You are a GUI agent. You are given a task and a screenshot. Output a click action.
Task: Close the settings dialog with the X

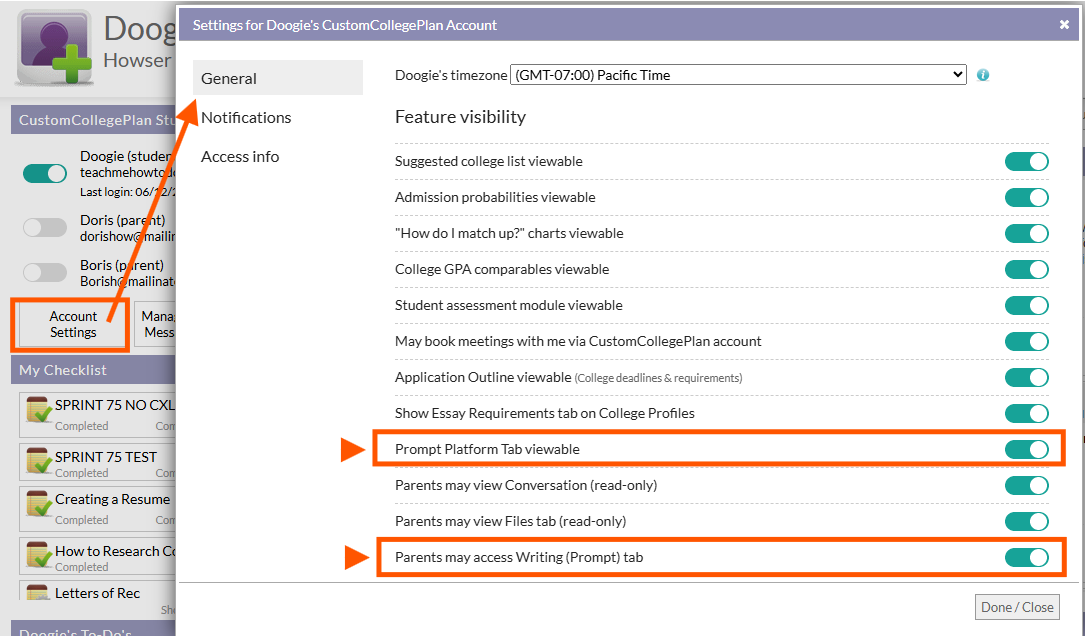coord(1064,25)
